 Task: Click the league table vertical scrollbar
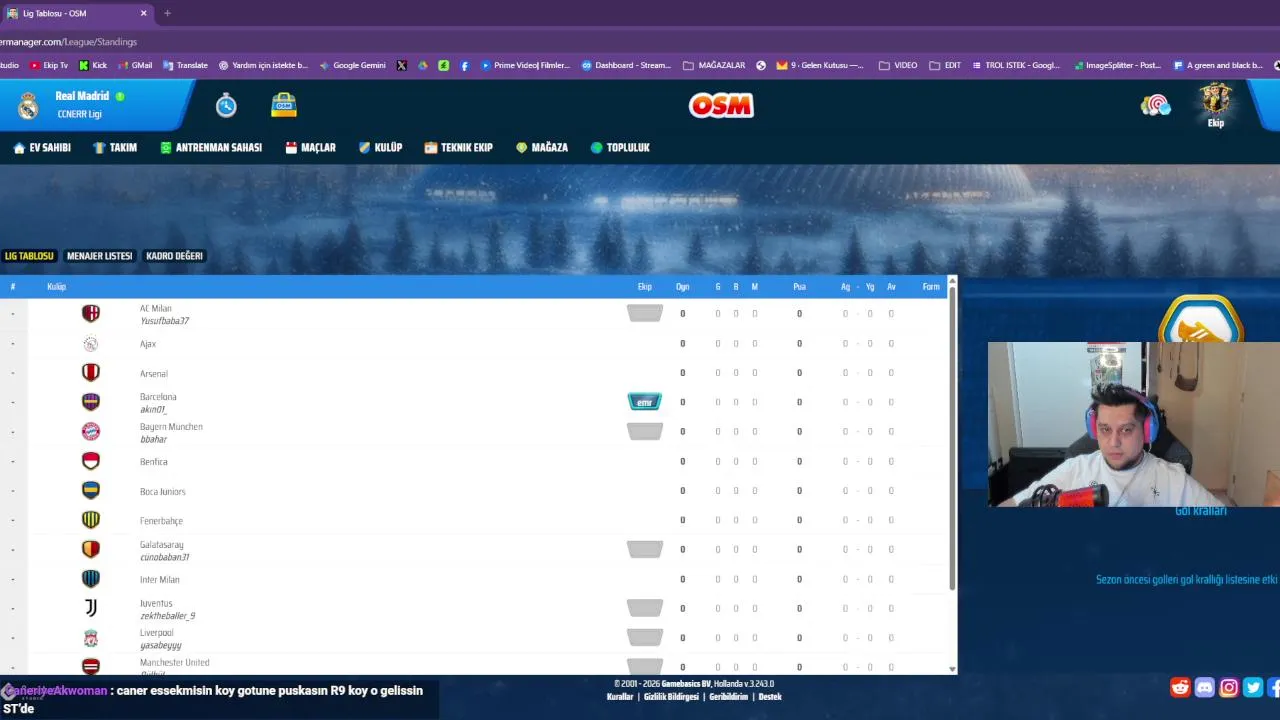click(952, 438)
